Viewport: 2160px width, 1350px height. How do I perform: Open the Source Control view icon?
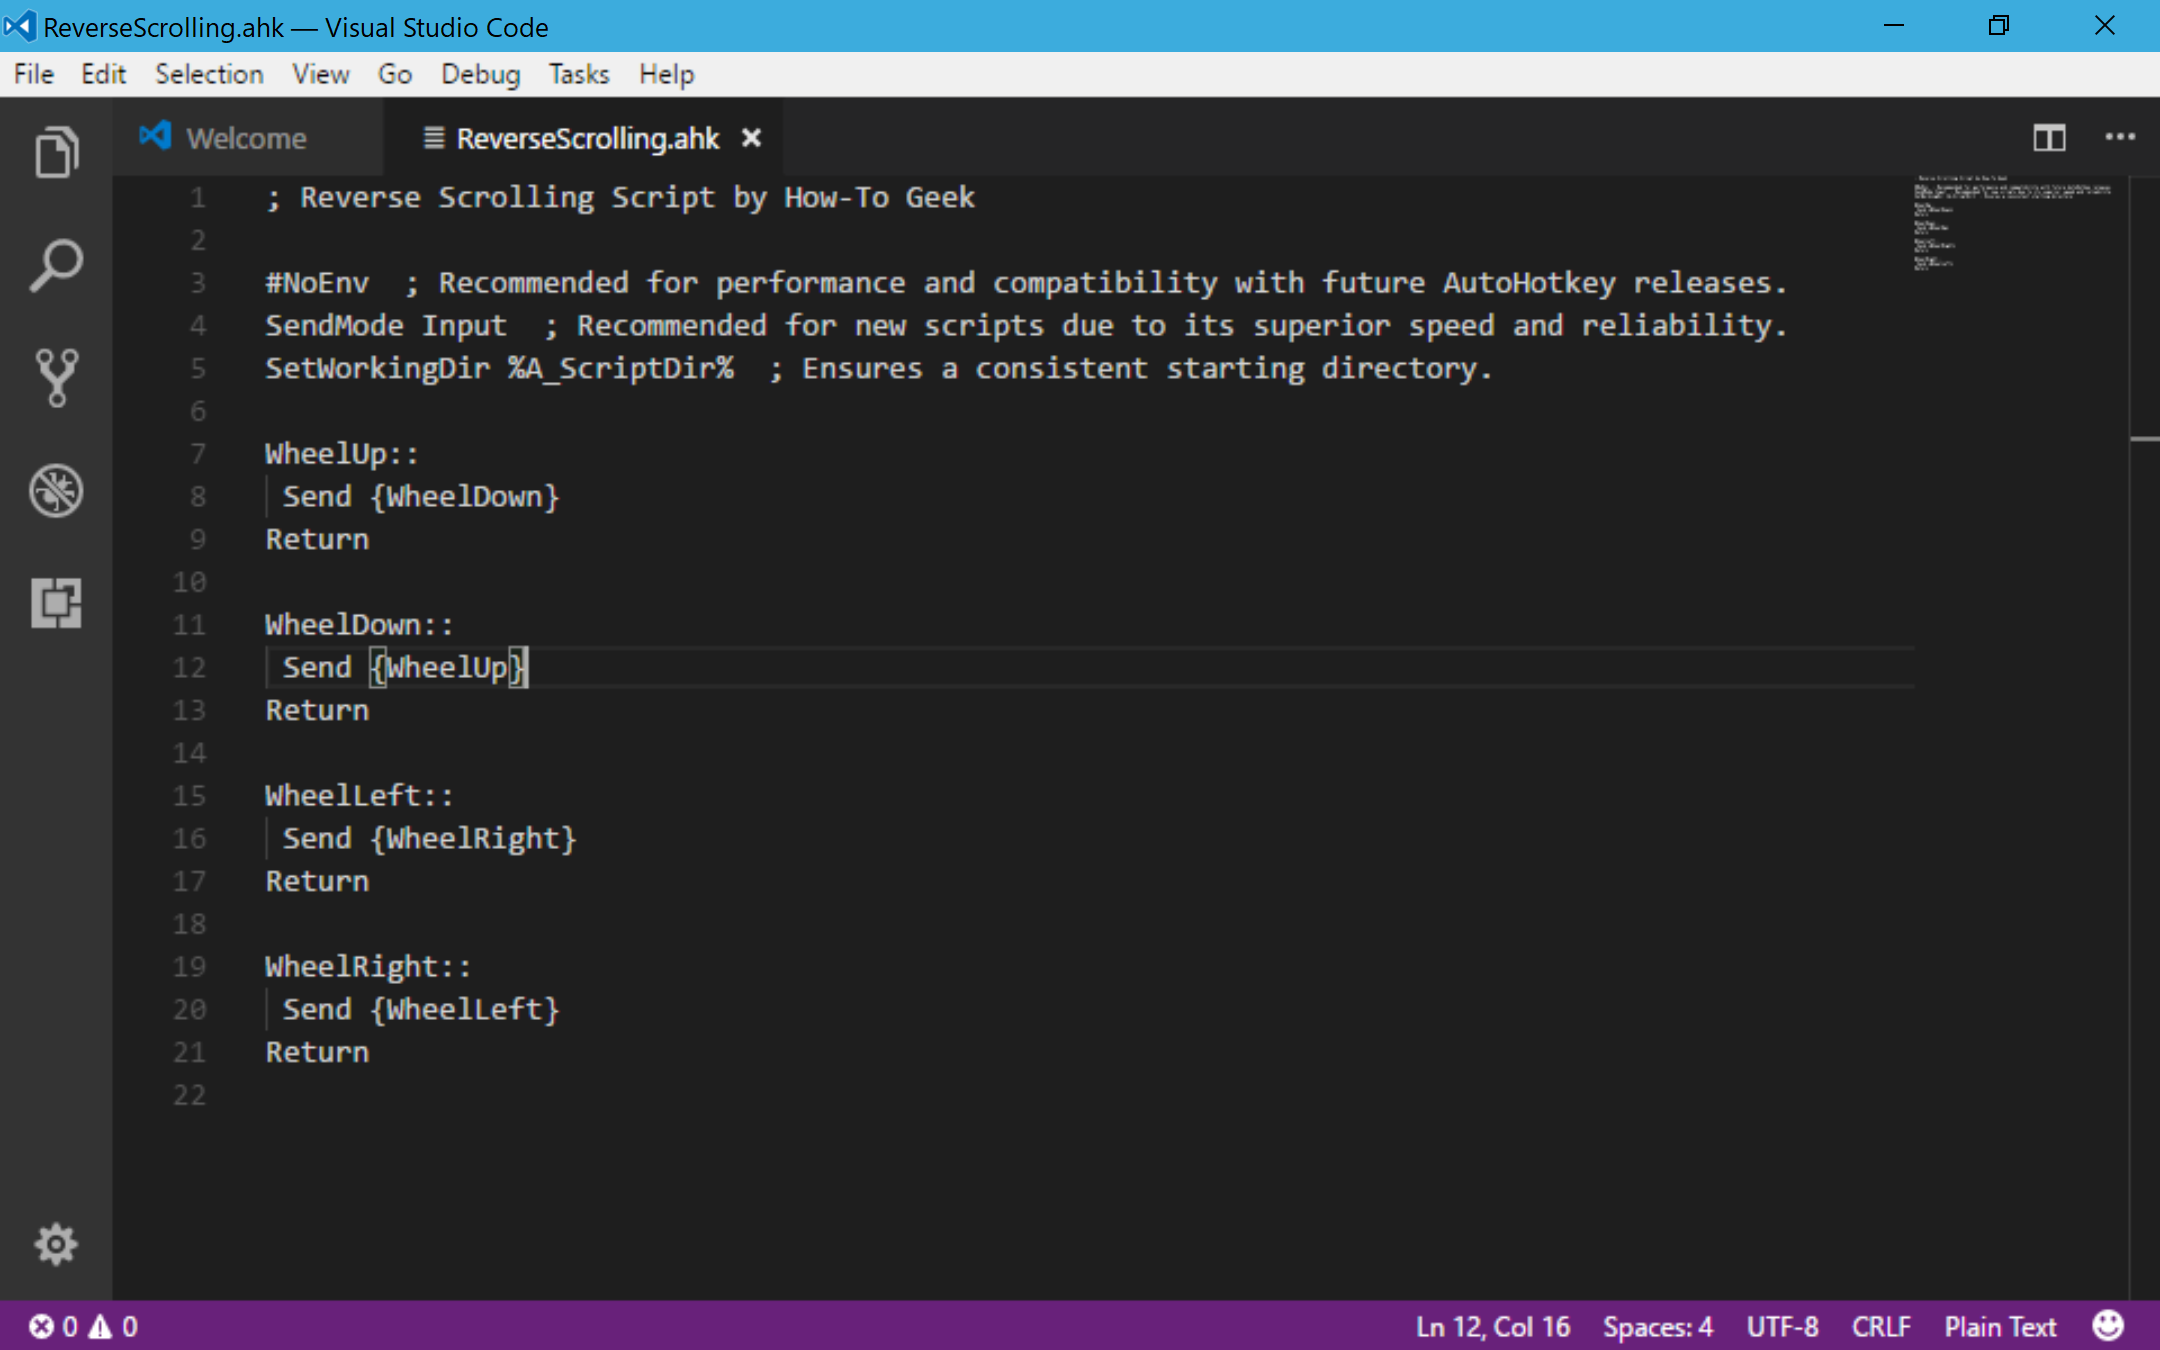pos(56,377)
